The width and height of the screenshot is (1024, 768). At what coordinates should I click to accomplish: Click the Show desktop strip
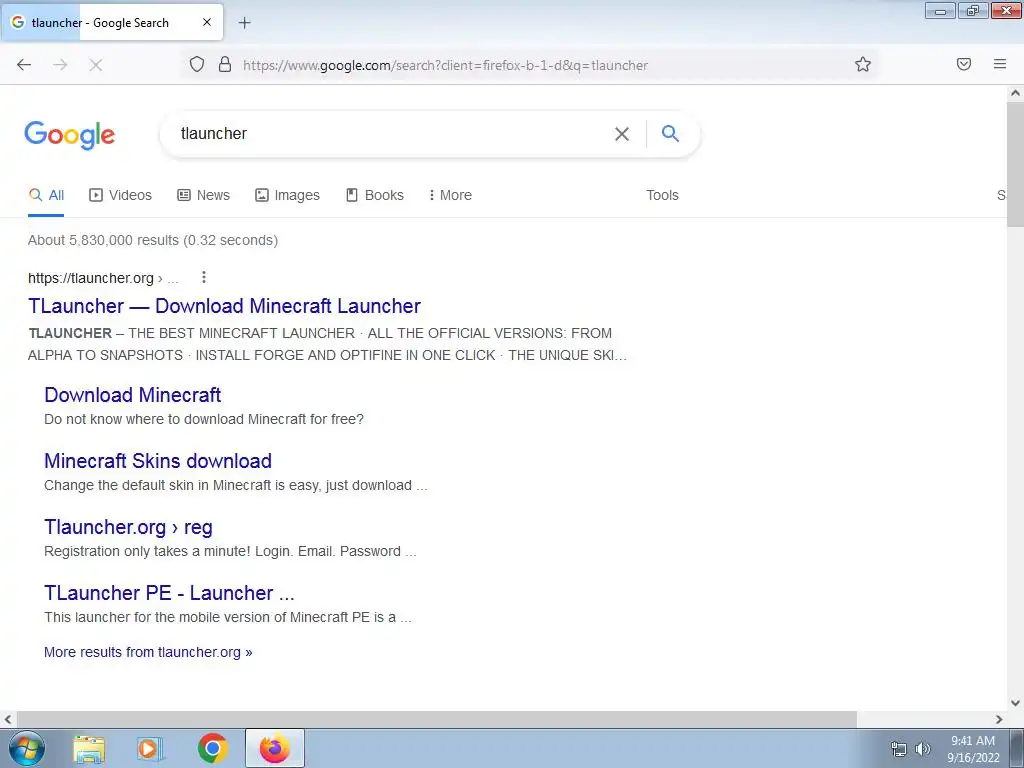click(1017, 748)
